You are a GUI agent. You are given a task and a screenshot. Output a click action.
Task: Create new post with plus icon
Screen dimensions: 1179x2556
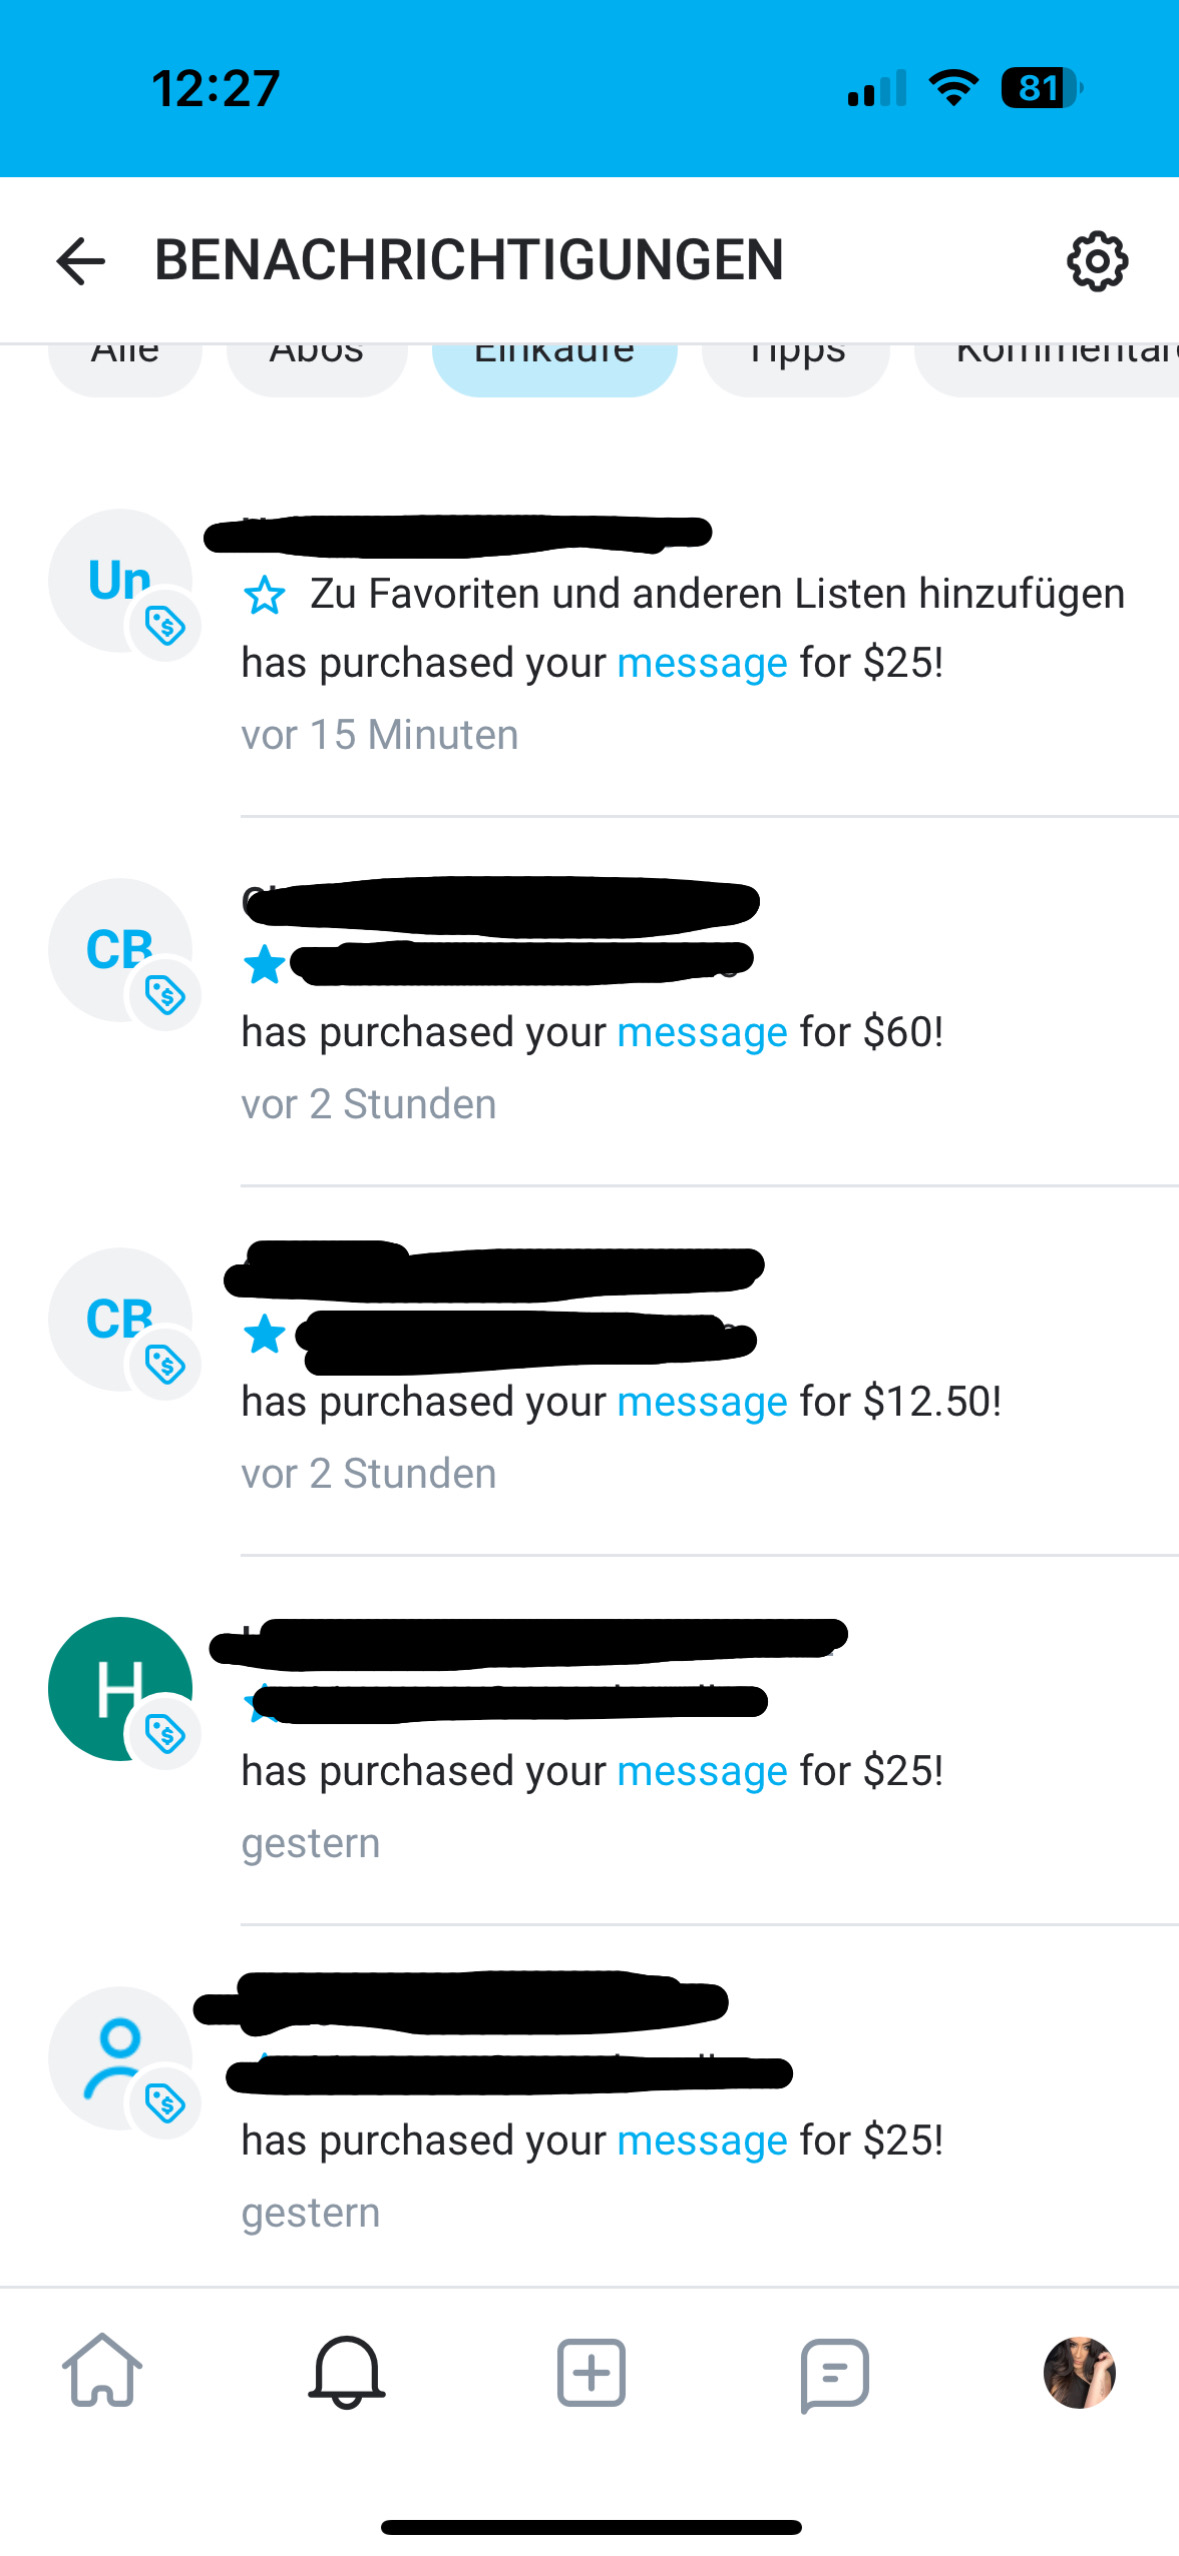tap(591, 2372)
